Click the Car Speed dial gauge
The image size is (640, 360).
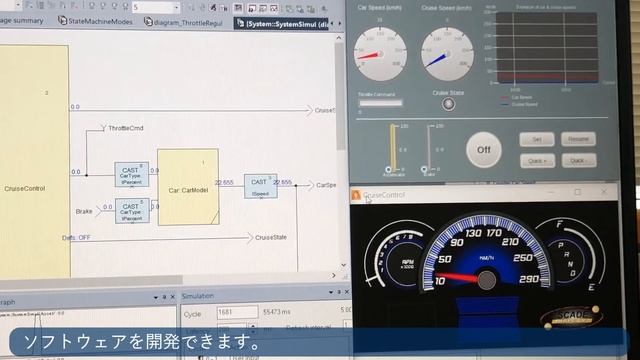coord(380,54)
